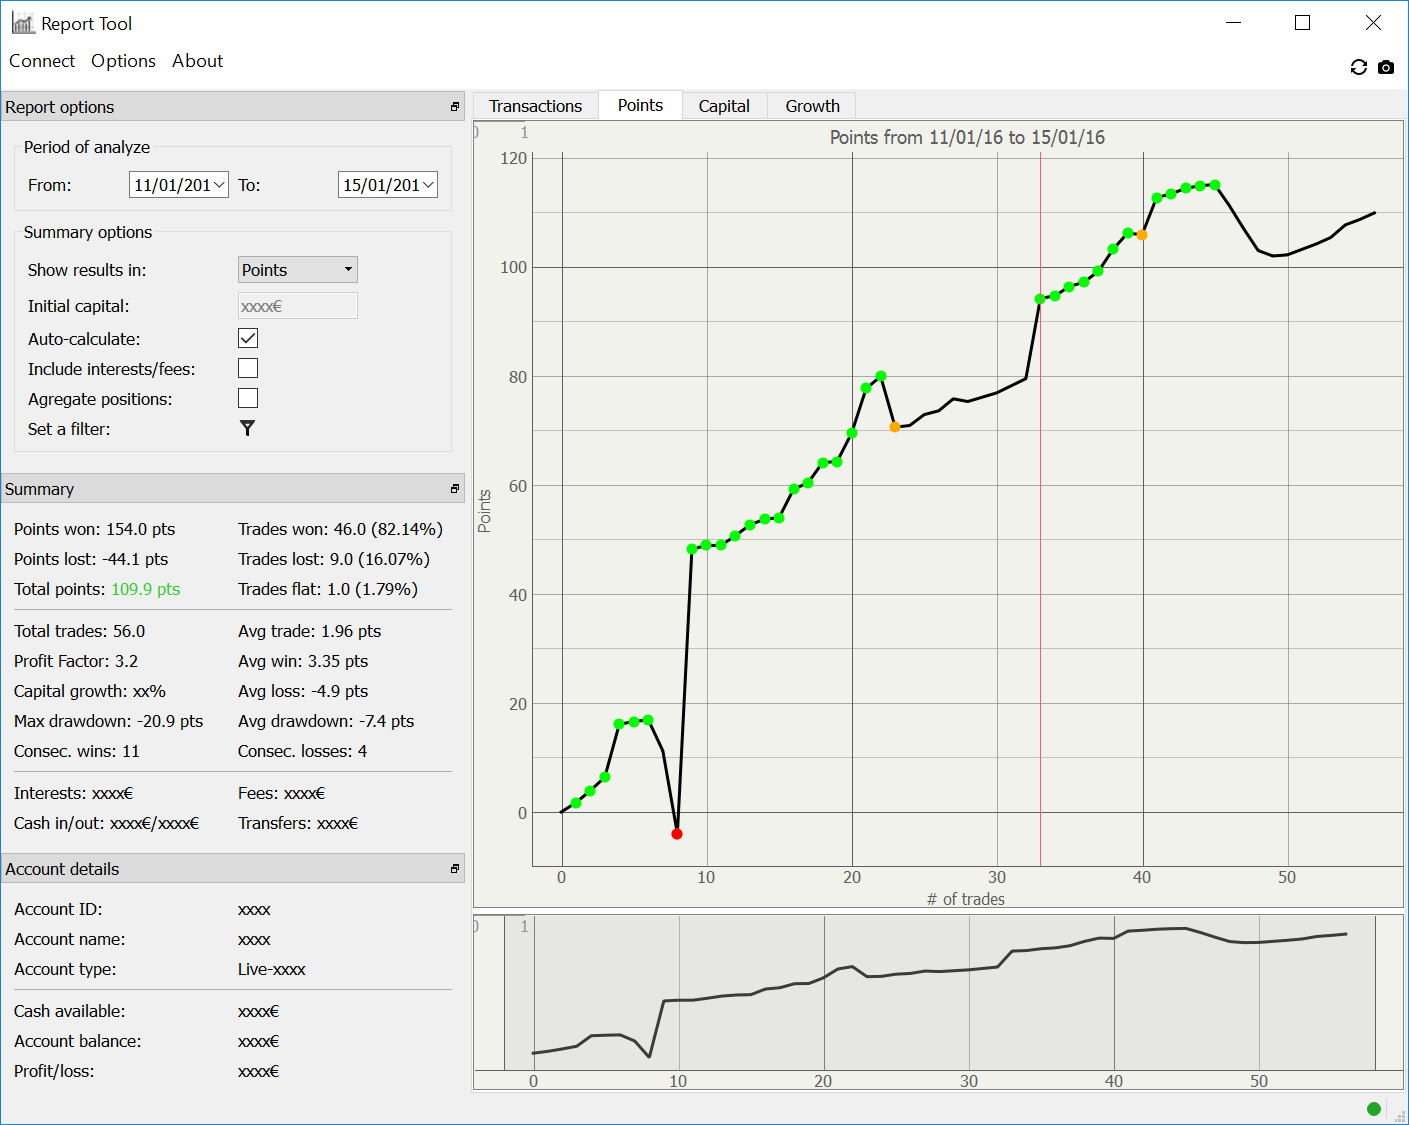Click the Report Tool app icon
The height and width of the screenshot is (1125, 1409).
click(x=22, y=23)
